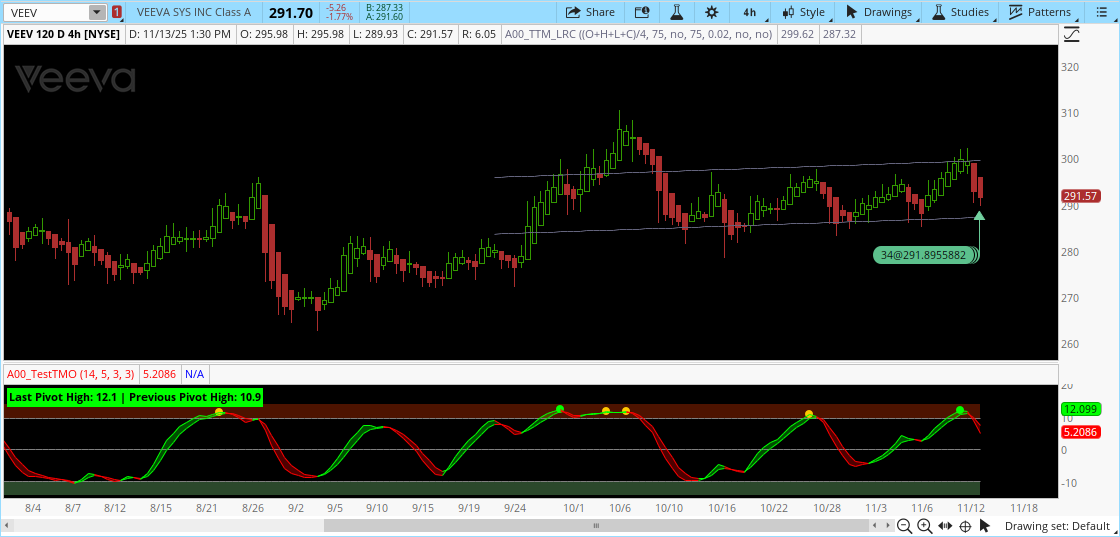Click the red linked-symbol number 1 badge
The image size is (1120, 537).
coord(117,12)
